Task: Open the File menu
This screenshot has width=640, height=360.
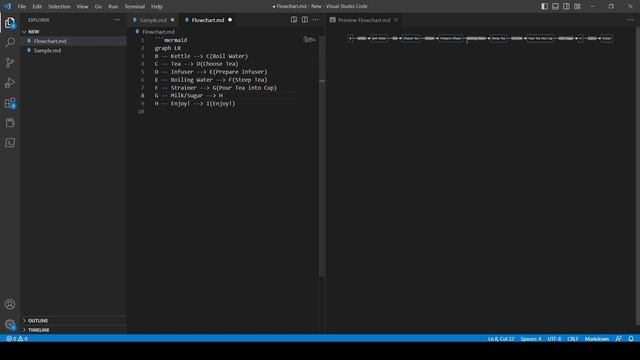Action: (x=22, y=6)
